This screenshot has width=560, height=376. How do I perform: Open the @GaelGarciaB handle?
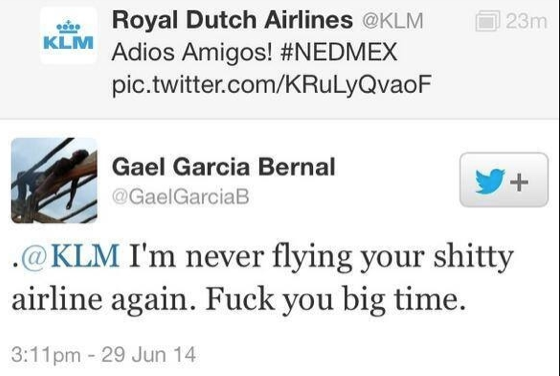tap(180, 197)
